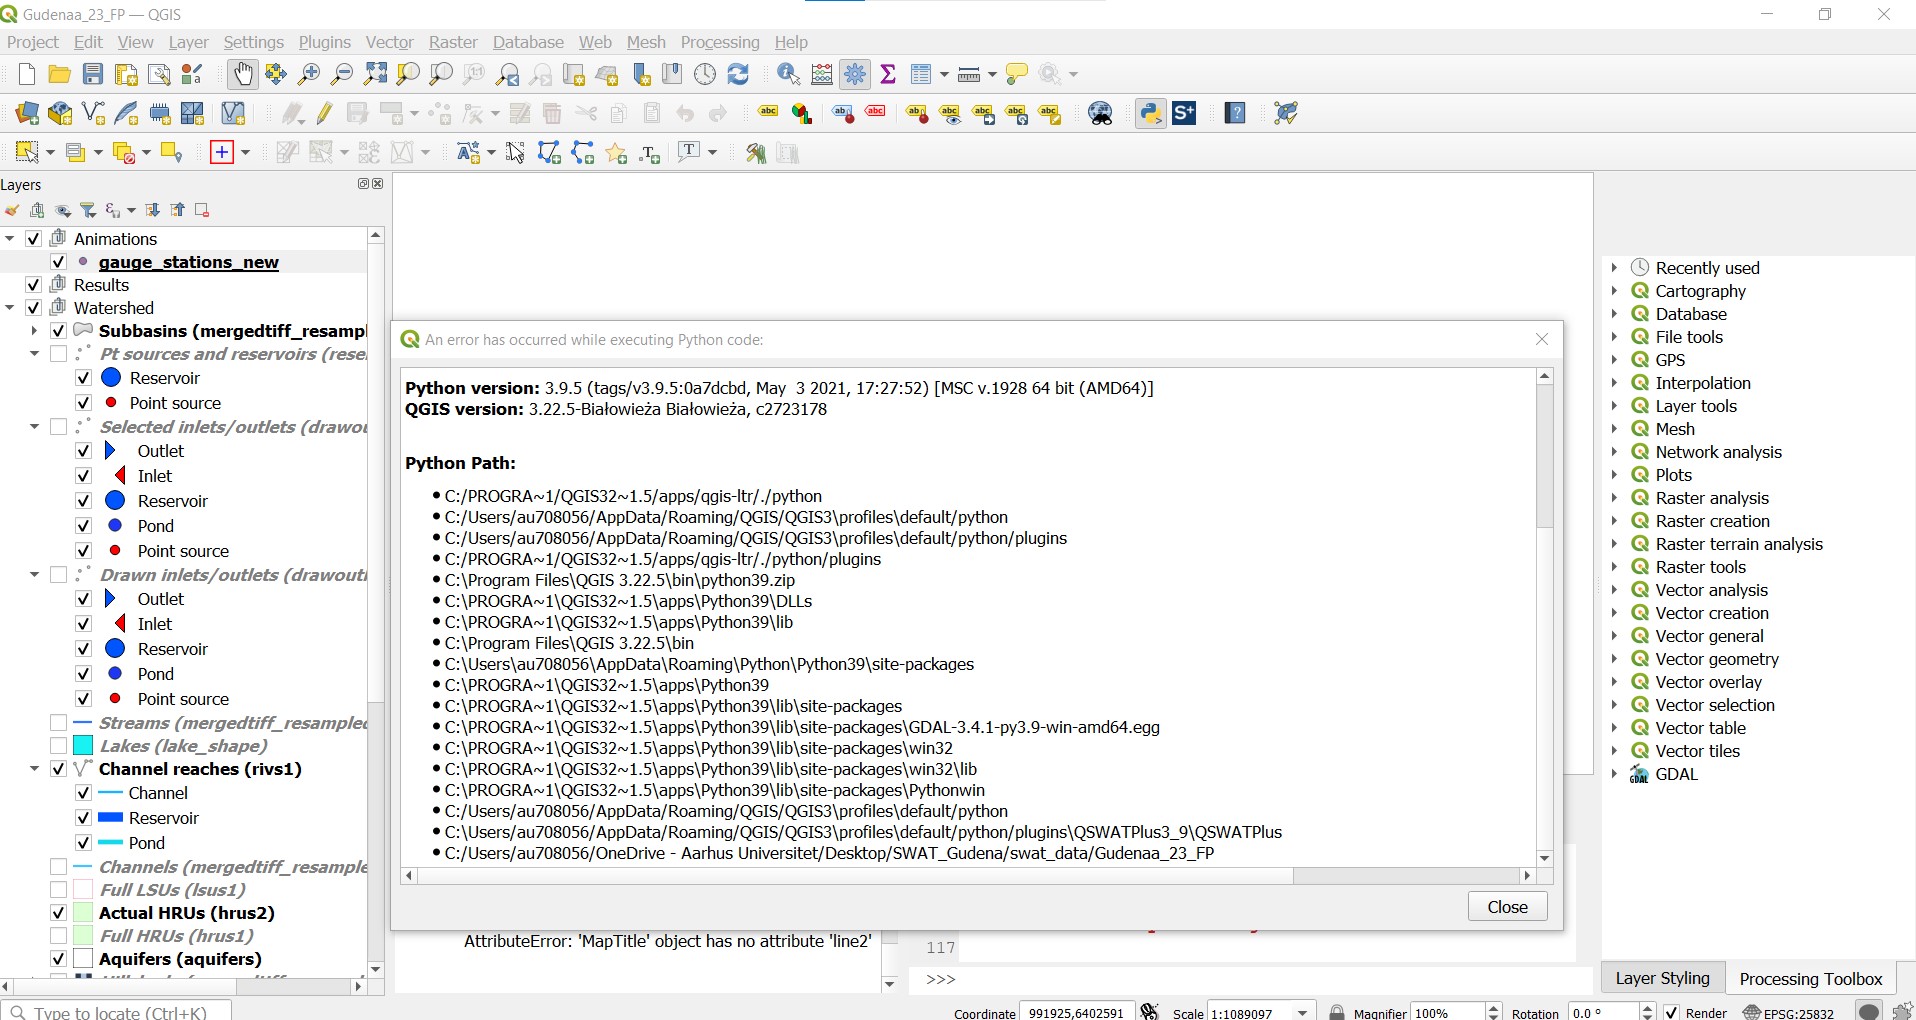Open the Data Source Manager

pyautogui.click(x=24, y=113)
